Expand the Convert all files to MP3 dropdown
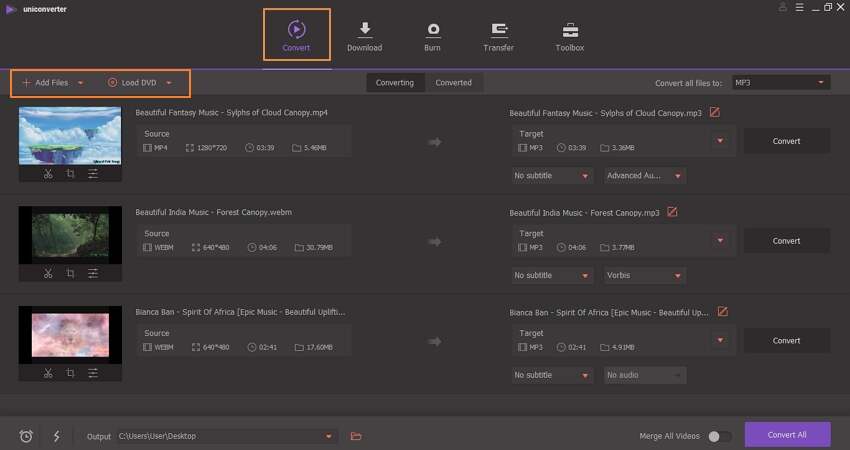This screenshot has width=850, height=450. [x=780, y=82]
